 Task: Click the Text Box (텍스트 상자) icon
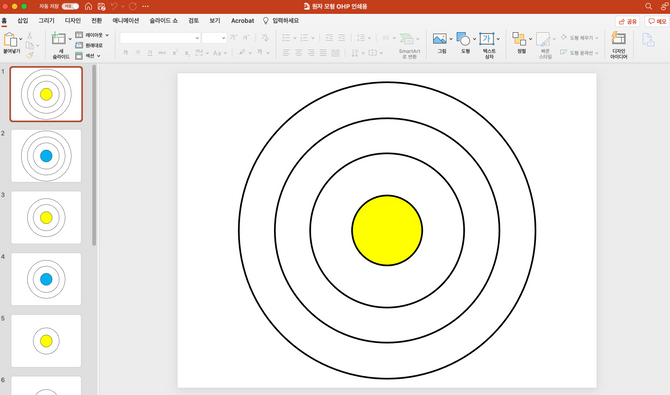(x=487, y=39)
